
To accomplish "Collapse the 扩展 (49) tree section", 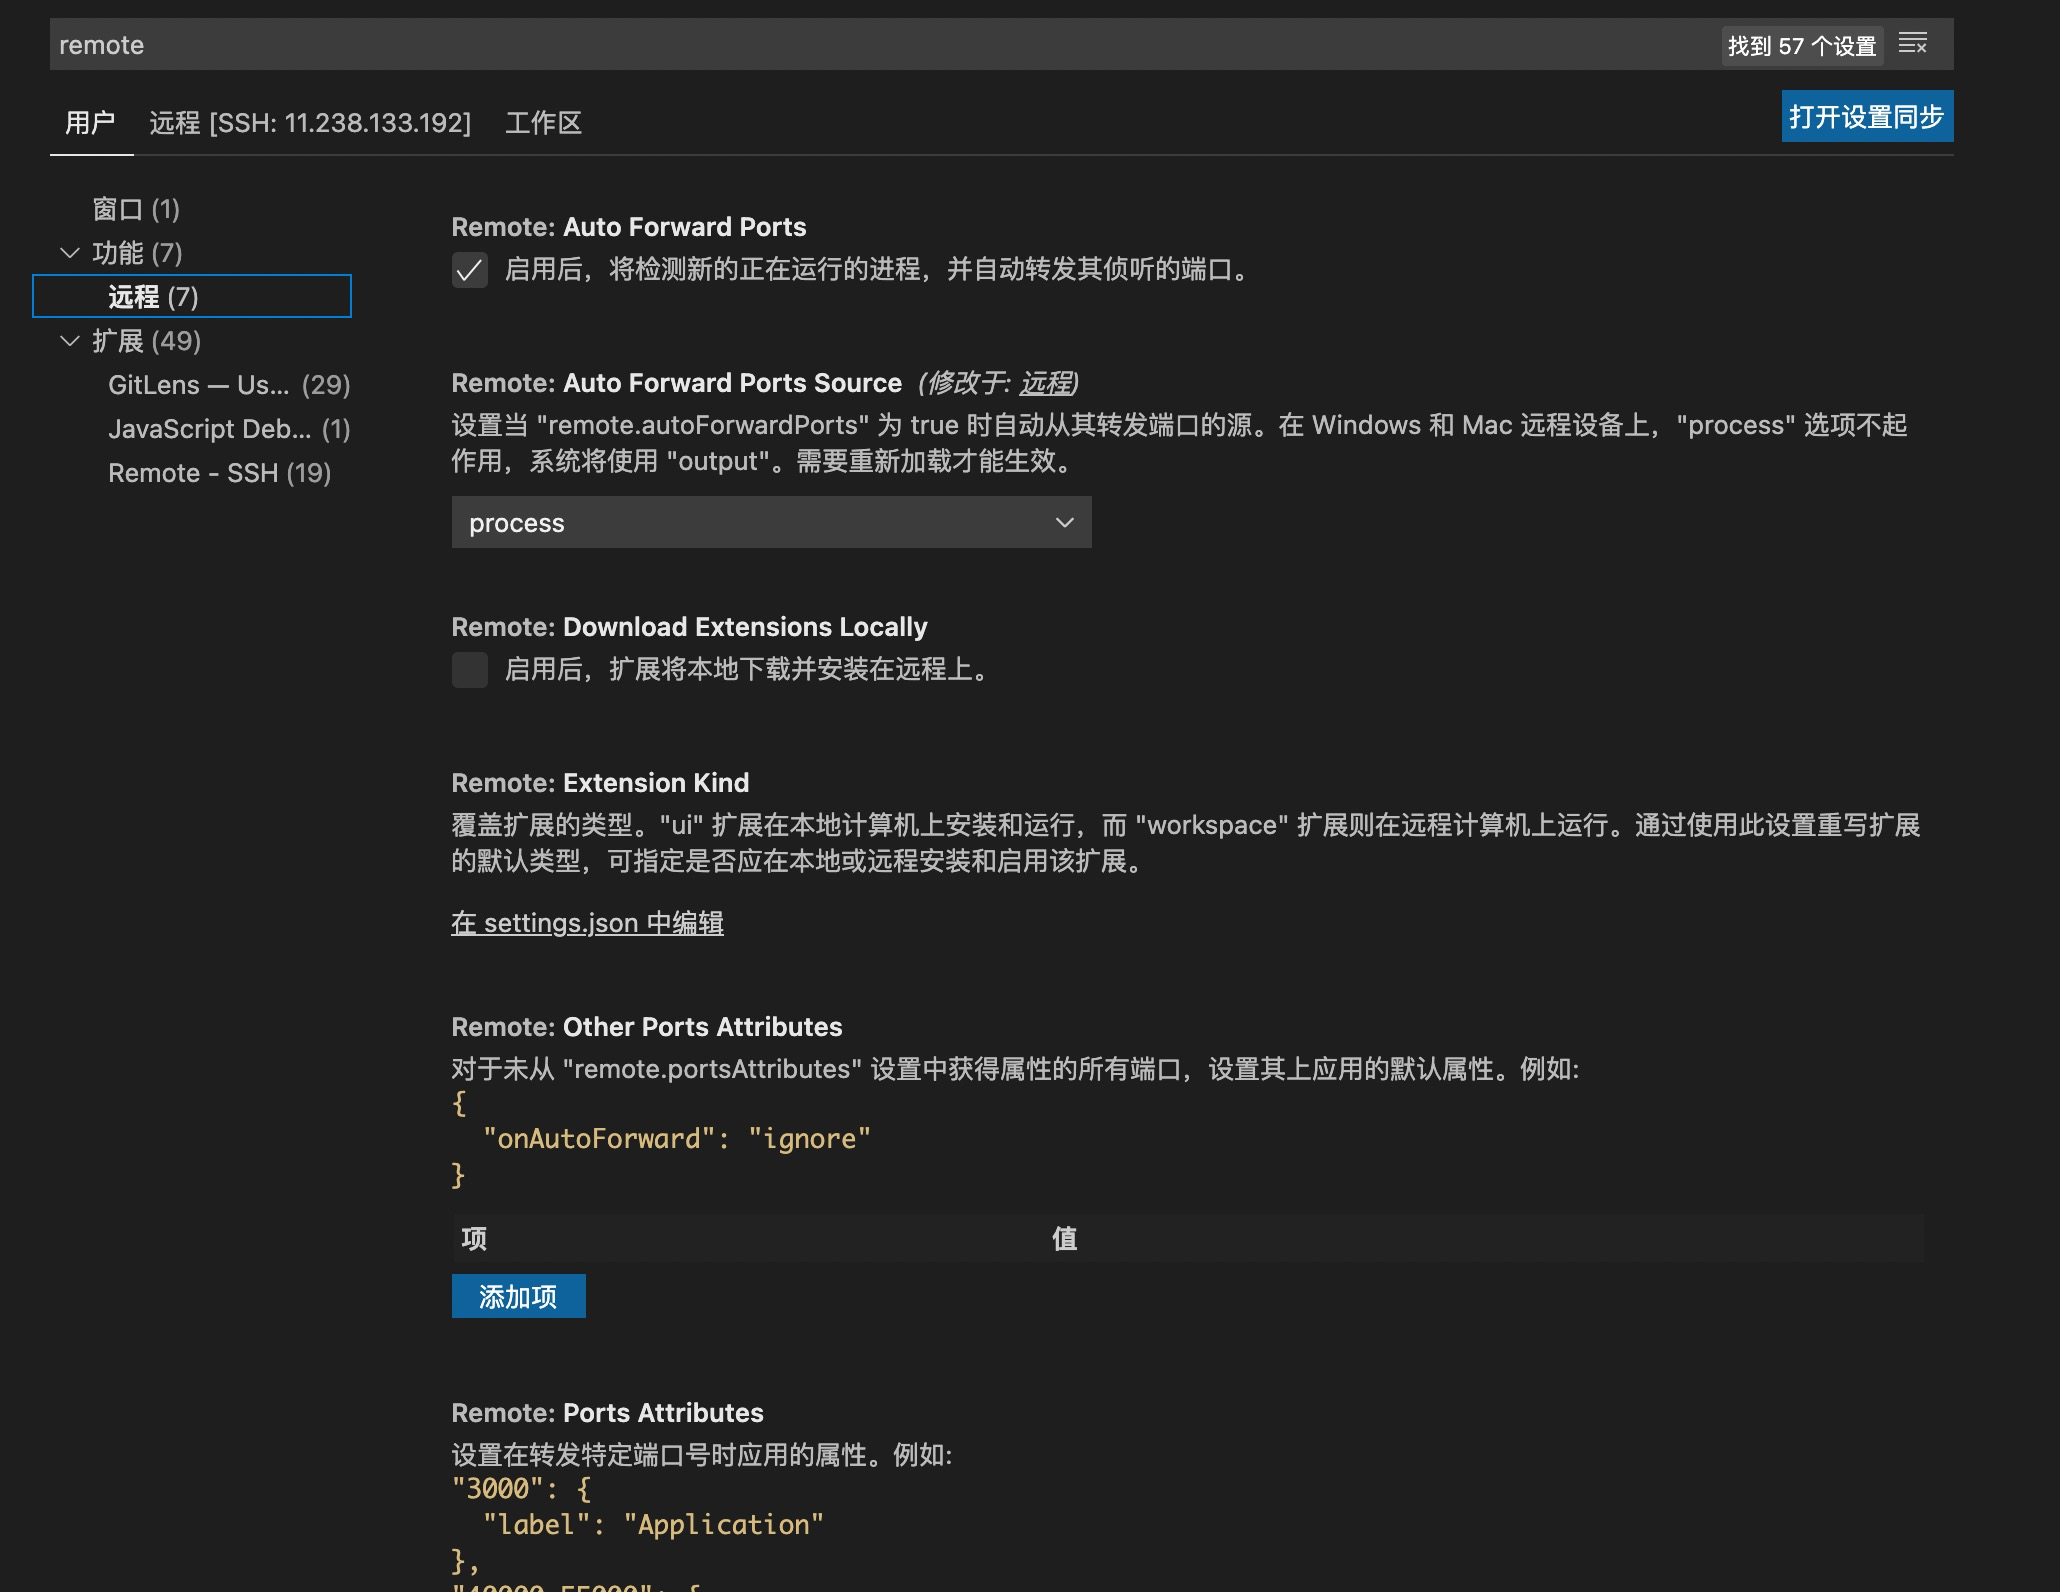I will (x=70, y=341).
